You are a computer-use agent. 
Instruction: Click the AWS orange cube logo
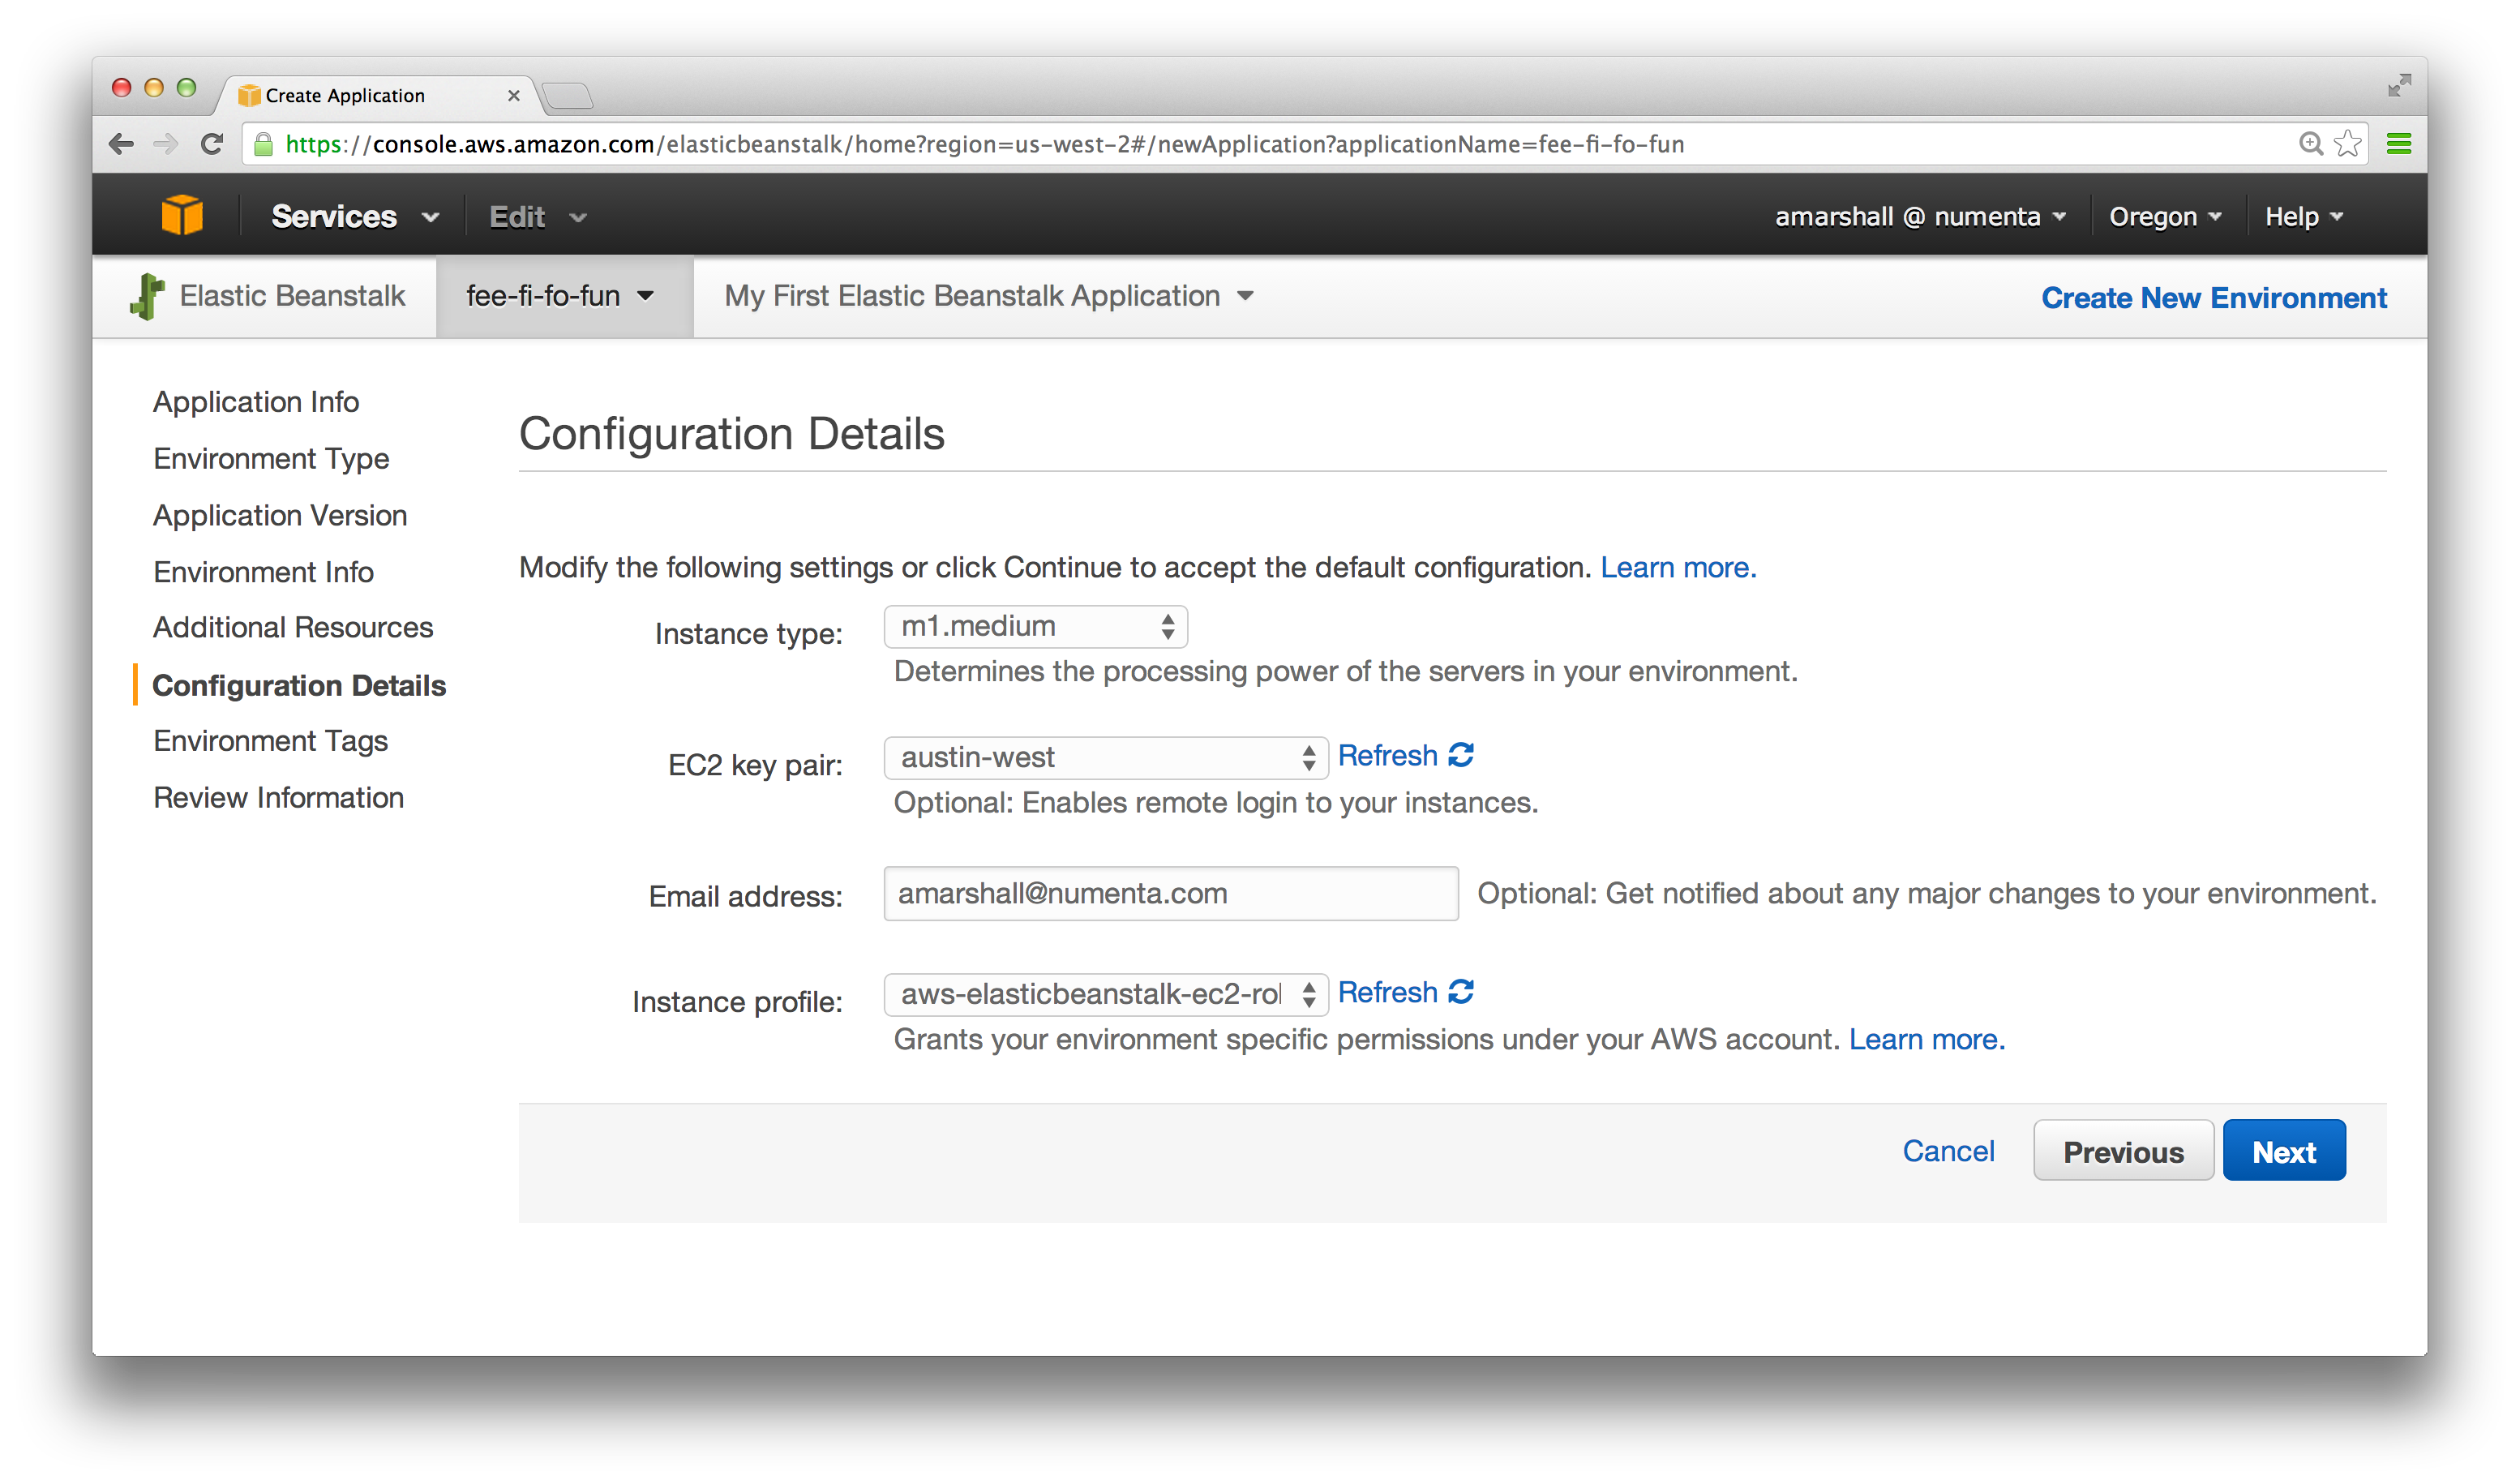pyautogui.click(x=182, y=216)
